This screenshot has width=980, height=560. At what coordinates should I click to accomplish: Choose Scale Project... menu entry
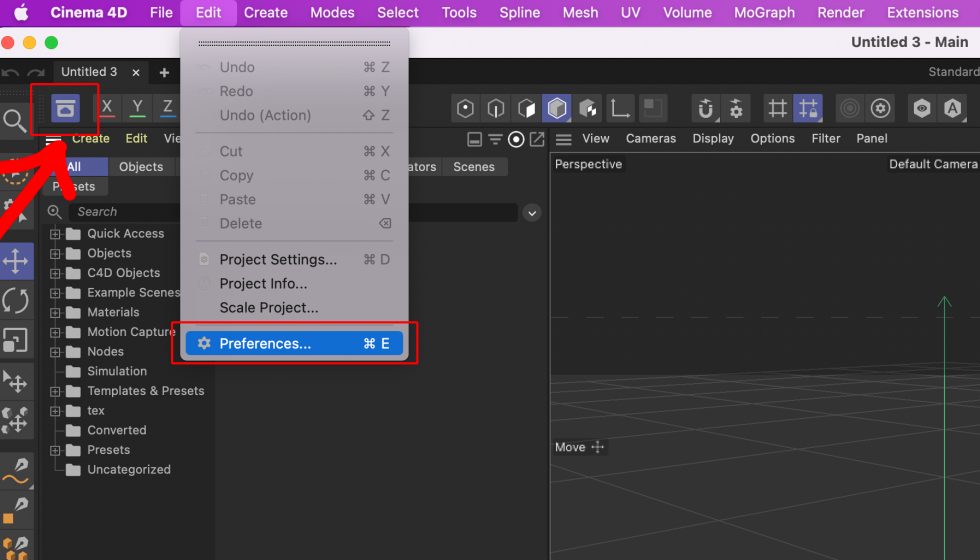pyautogui.click(x=294, y=308)
